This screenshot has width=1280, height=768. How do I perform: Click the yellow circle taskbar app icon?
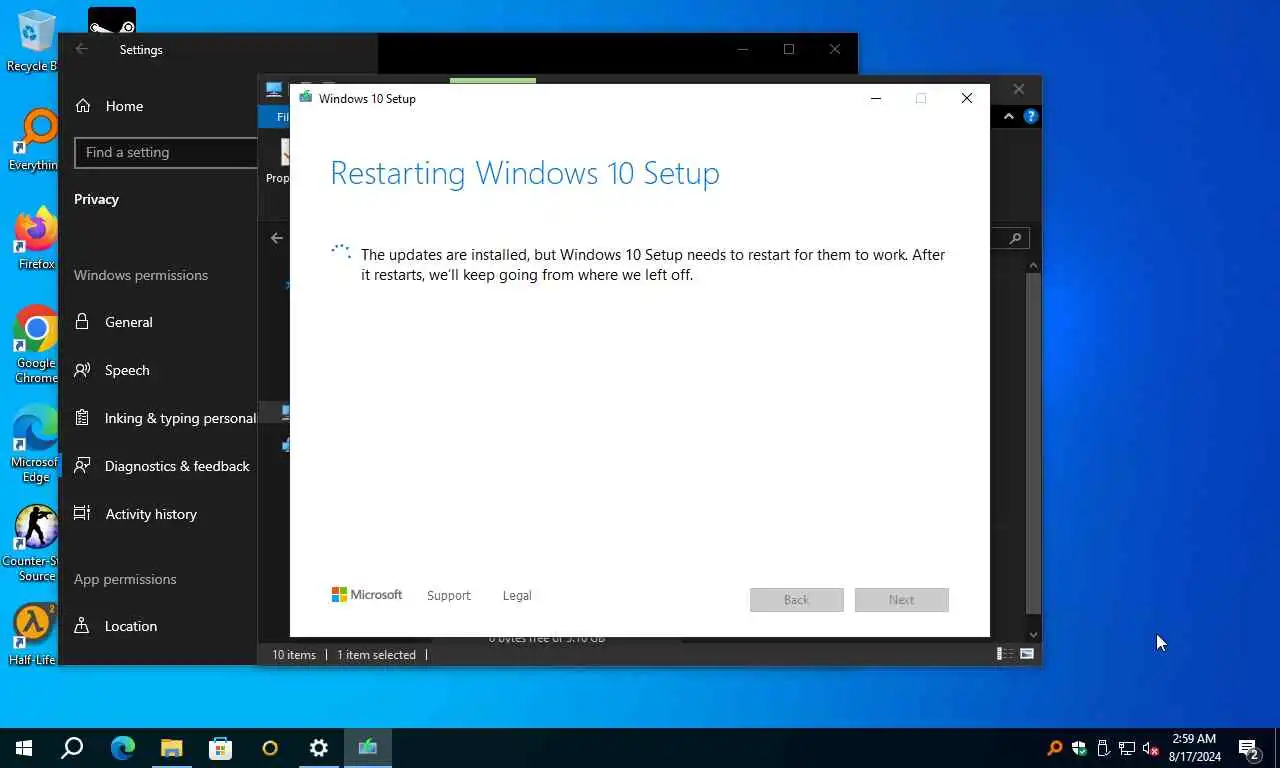pos(269,748)
